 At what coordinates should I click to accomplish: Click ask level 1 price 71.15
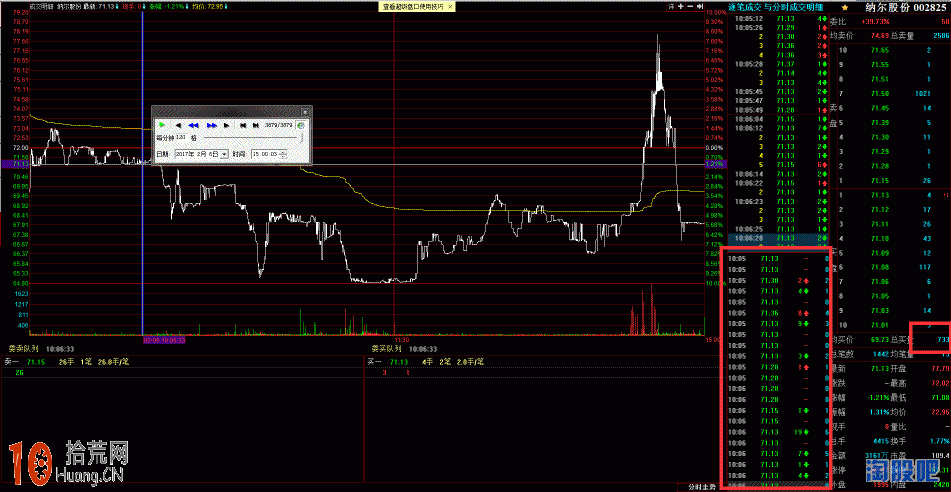tap(879, 181)
